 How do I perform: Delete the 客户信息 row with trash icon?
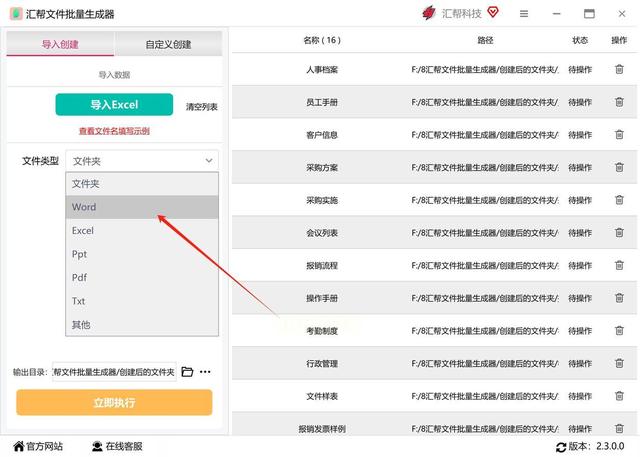click(619, 135)
